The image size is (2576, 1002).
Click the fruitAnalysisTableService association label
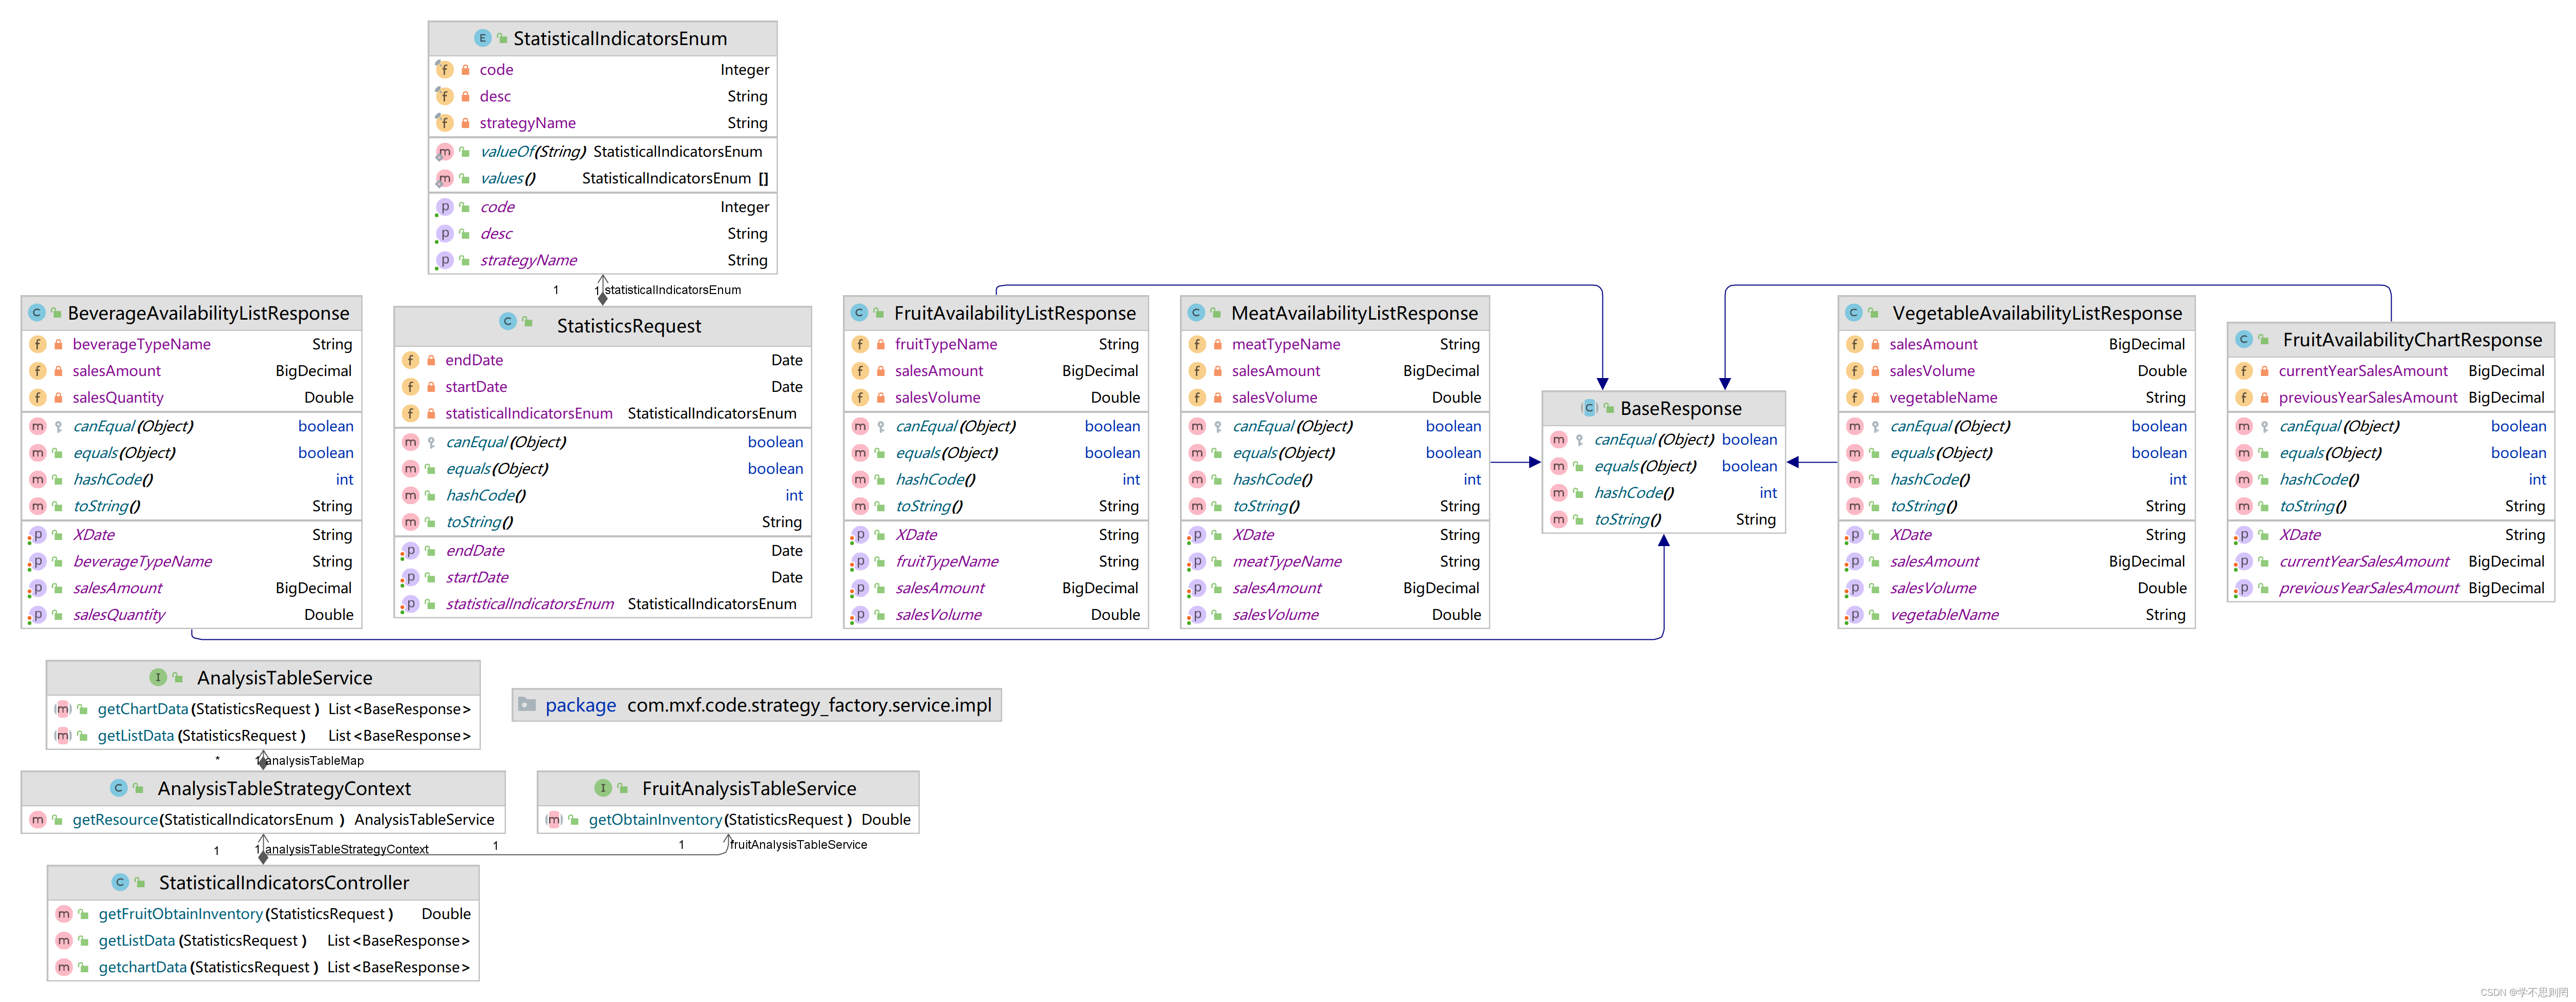(798, 845)
